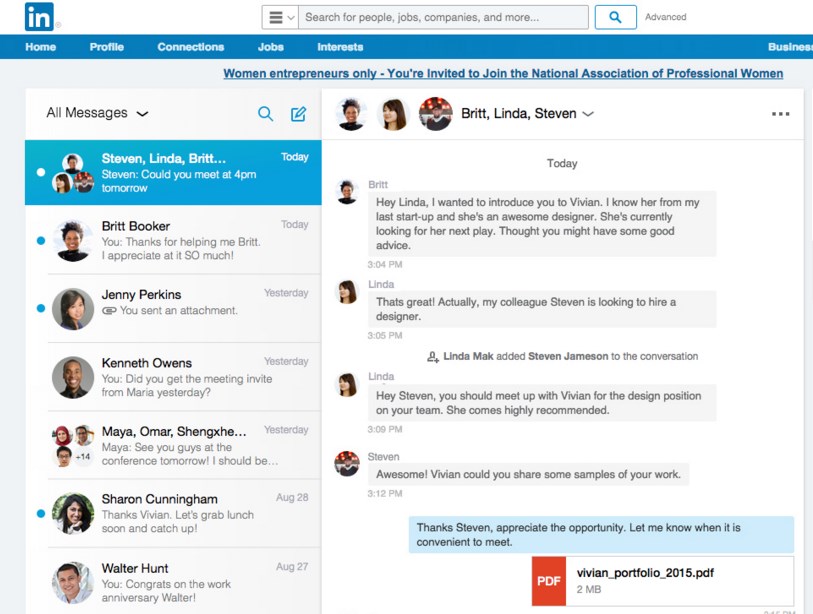813x614 pixels.
Task: Click Britt Booker's avatar in the list
Action: click(73, 241)
